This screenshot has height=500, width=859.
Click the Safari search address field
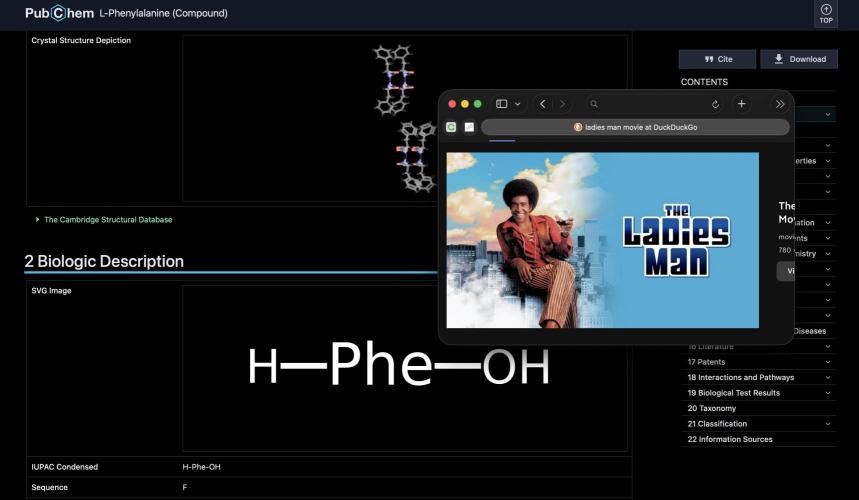pyautogui.click(x=644, y=104)
